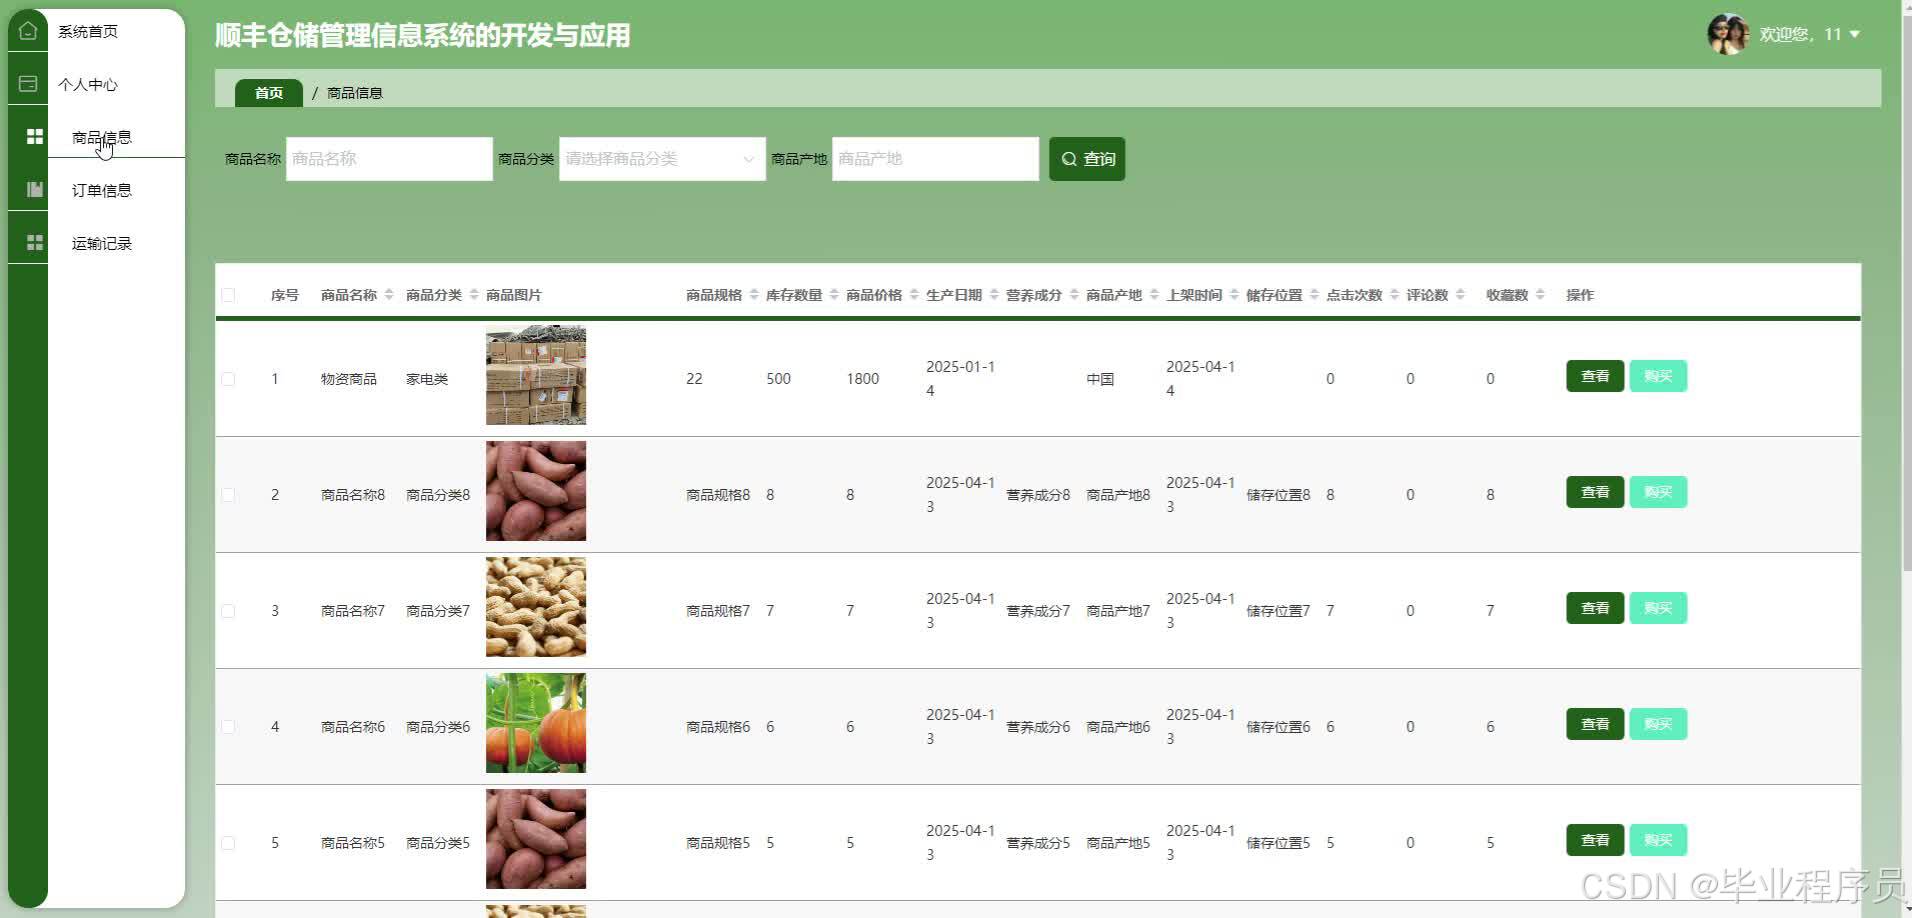Check the 商品名称8 row checkbox
Viewport: 1912px width, 918px height.
(x=228, y=495)
